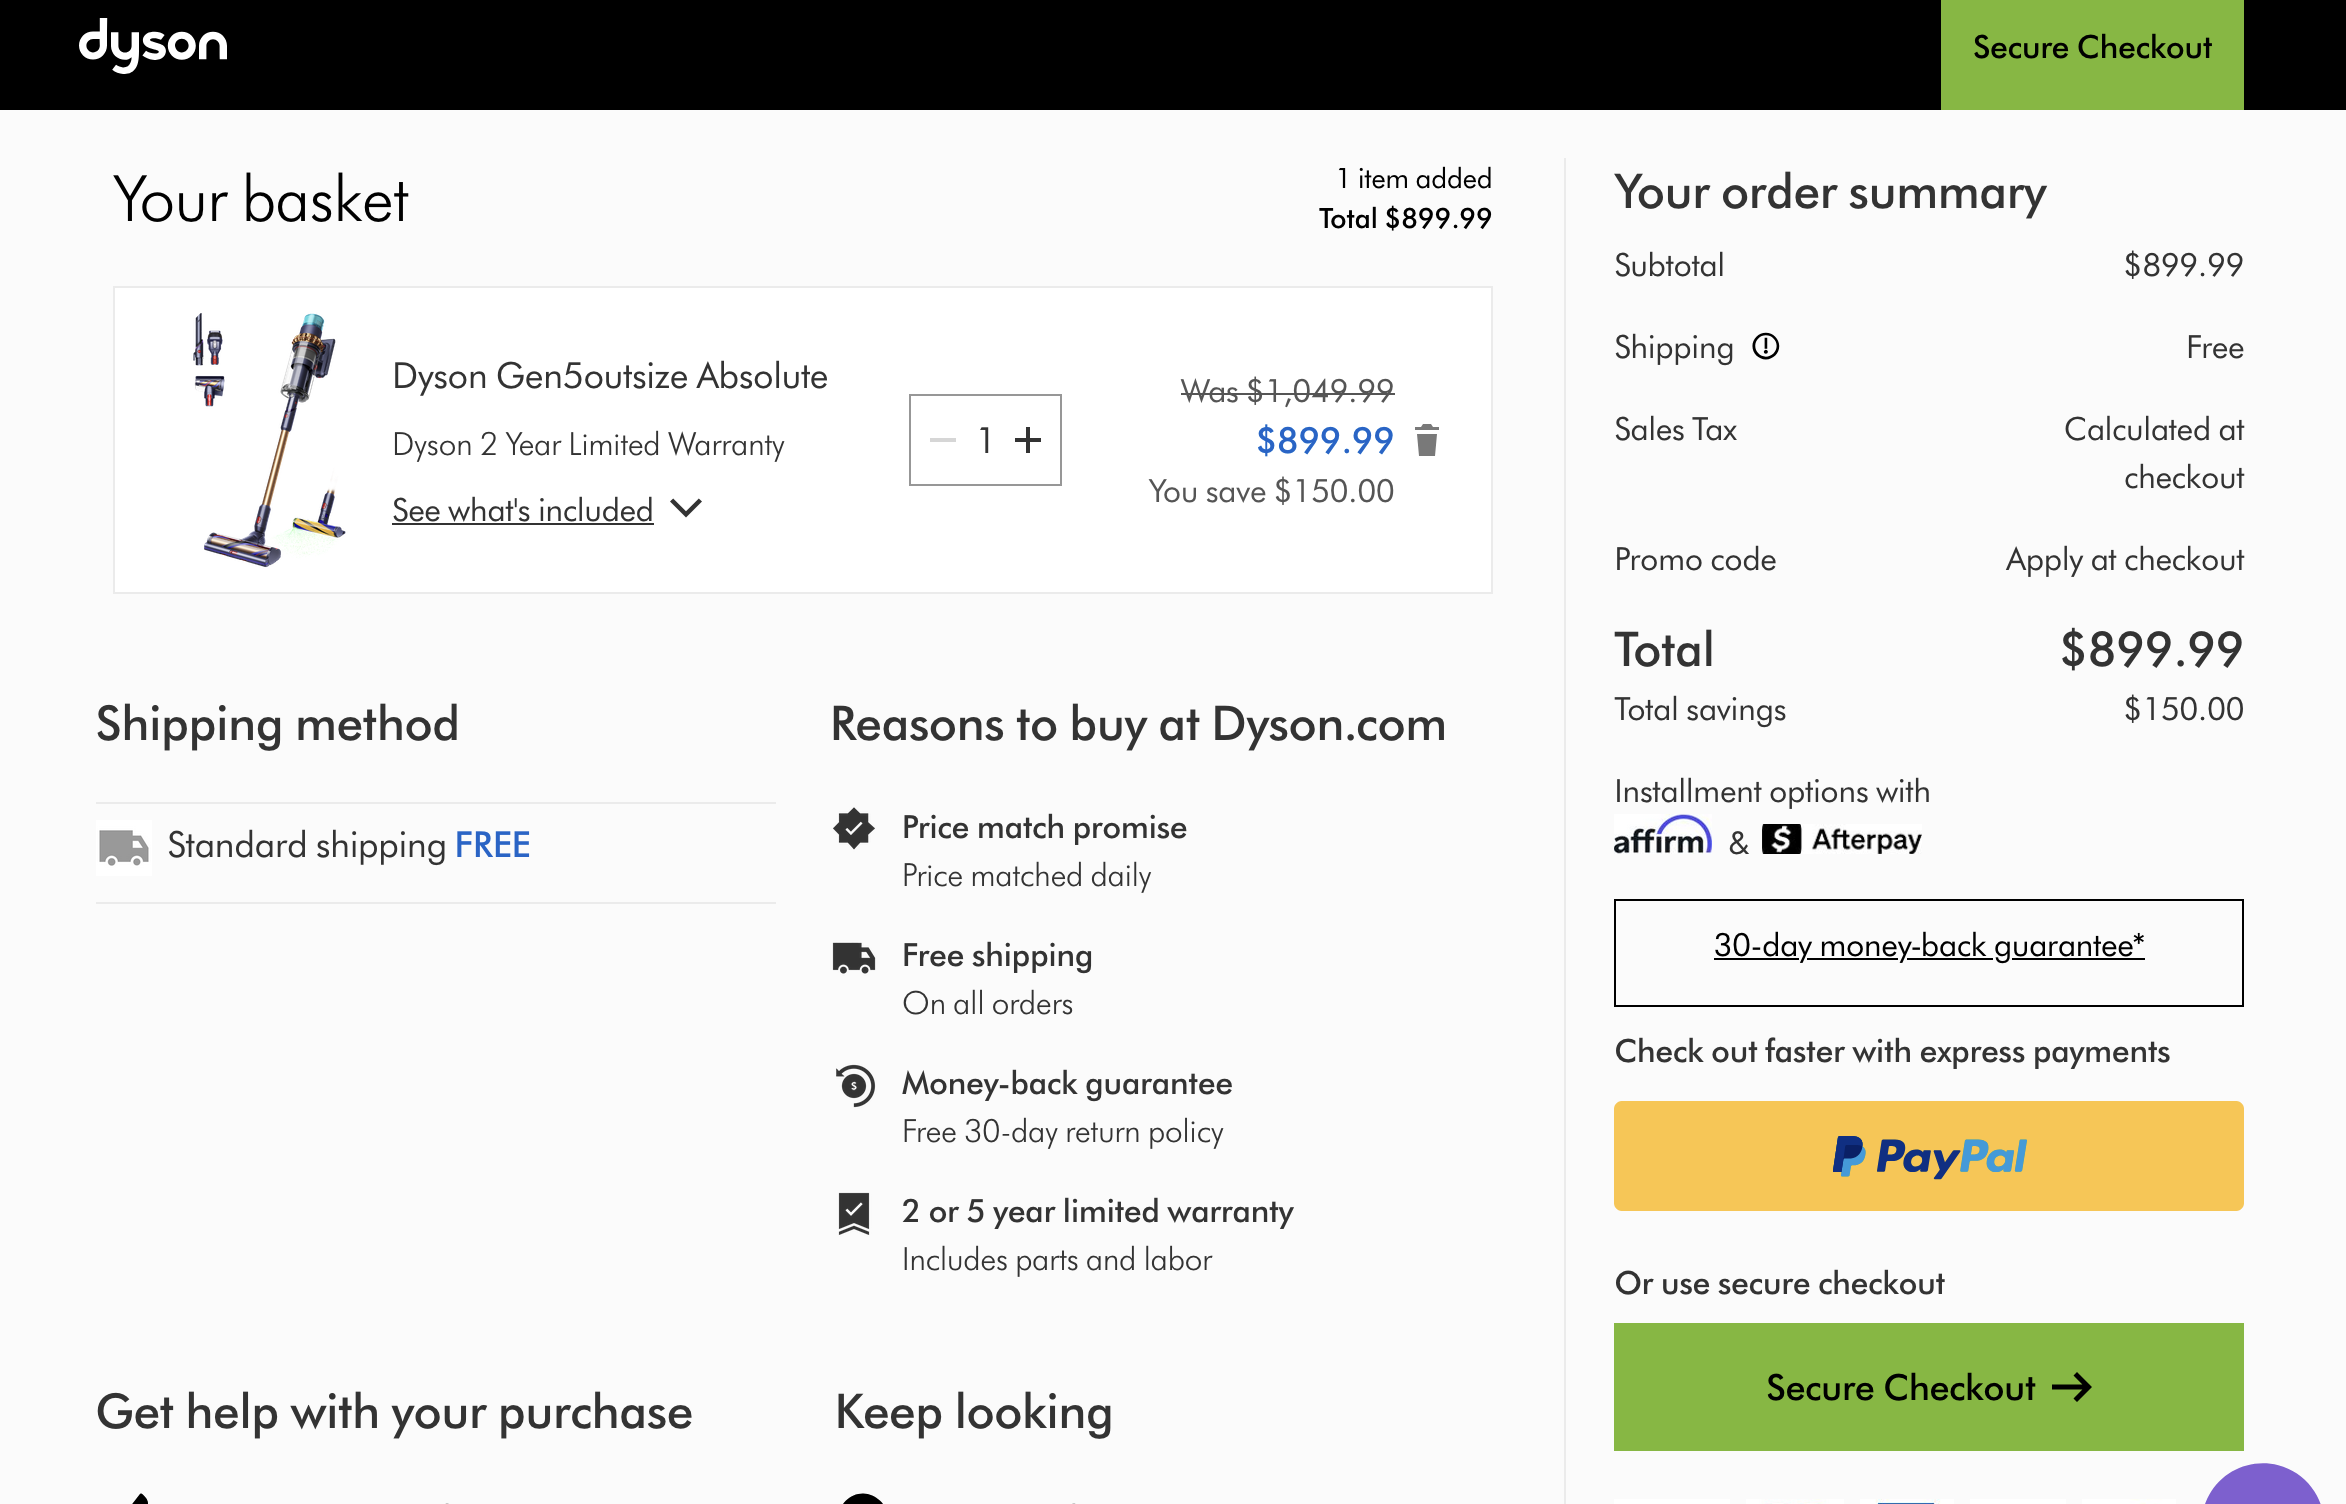This screenshot has width=2346, height=1504.
Task: Click the limited warranty bookmark icon
Action: coord(854,1213)
